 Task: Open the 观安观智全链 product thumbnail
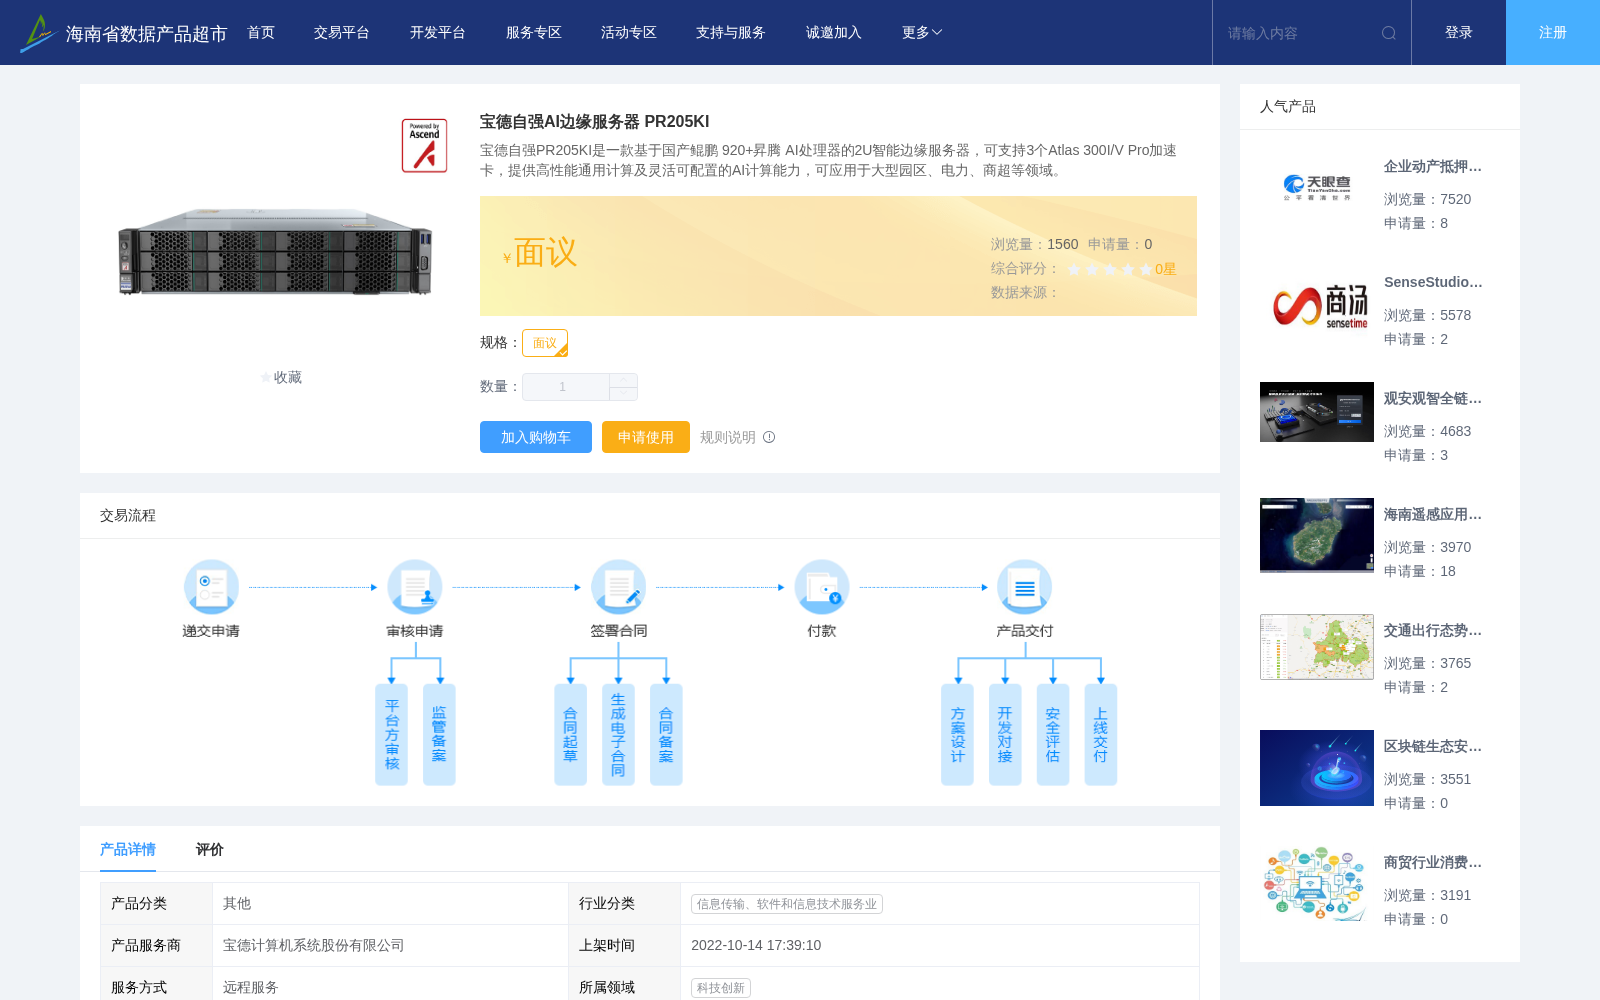(x=1317, y=412)
